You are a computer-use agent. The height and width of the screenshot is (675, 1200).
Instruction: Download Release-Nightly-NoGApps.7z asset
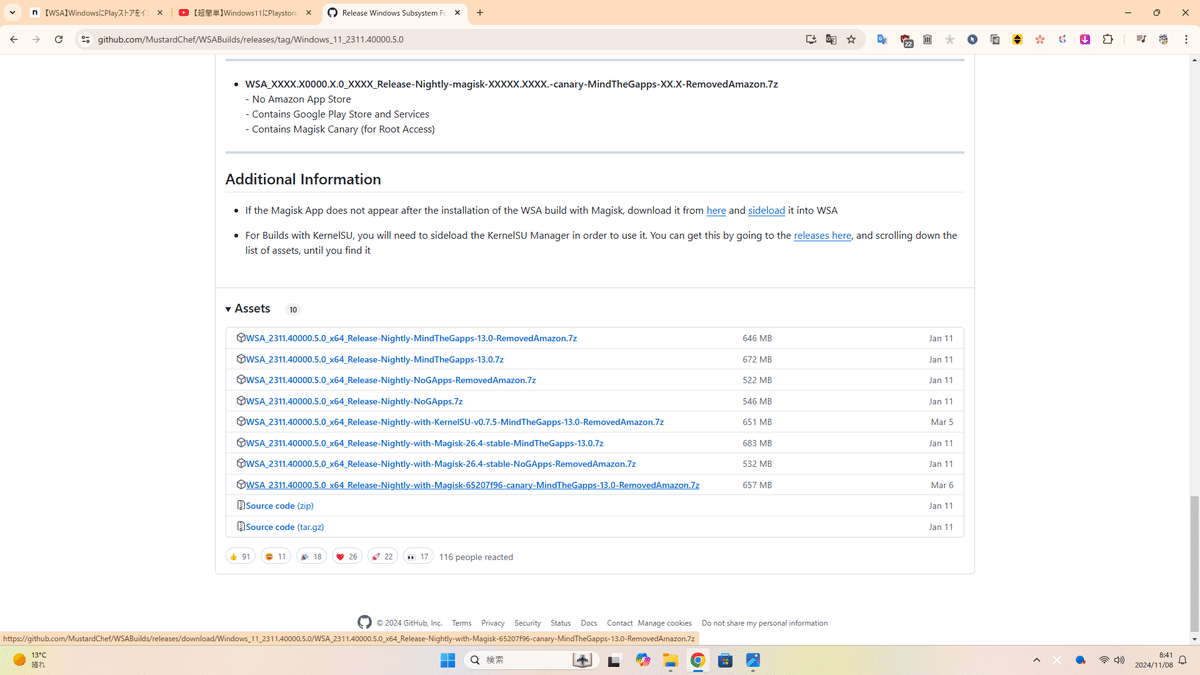pyautogui.click(x=354, y=401)
